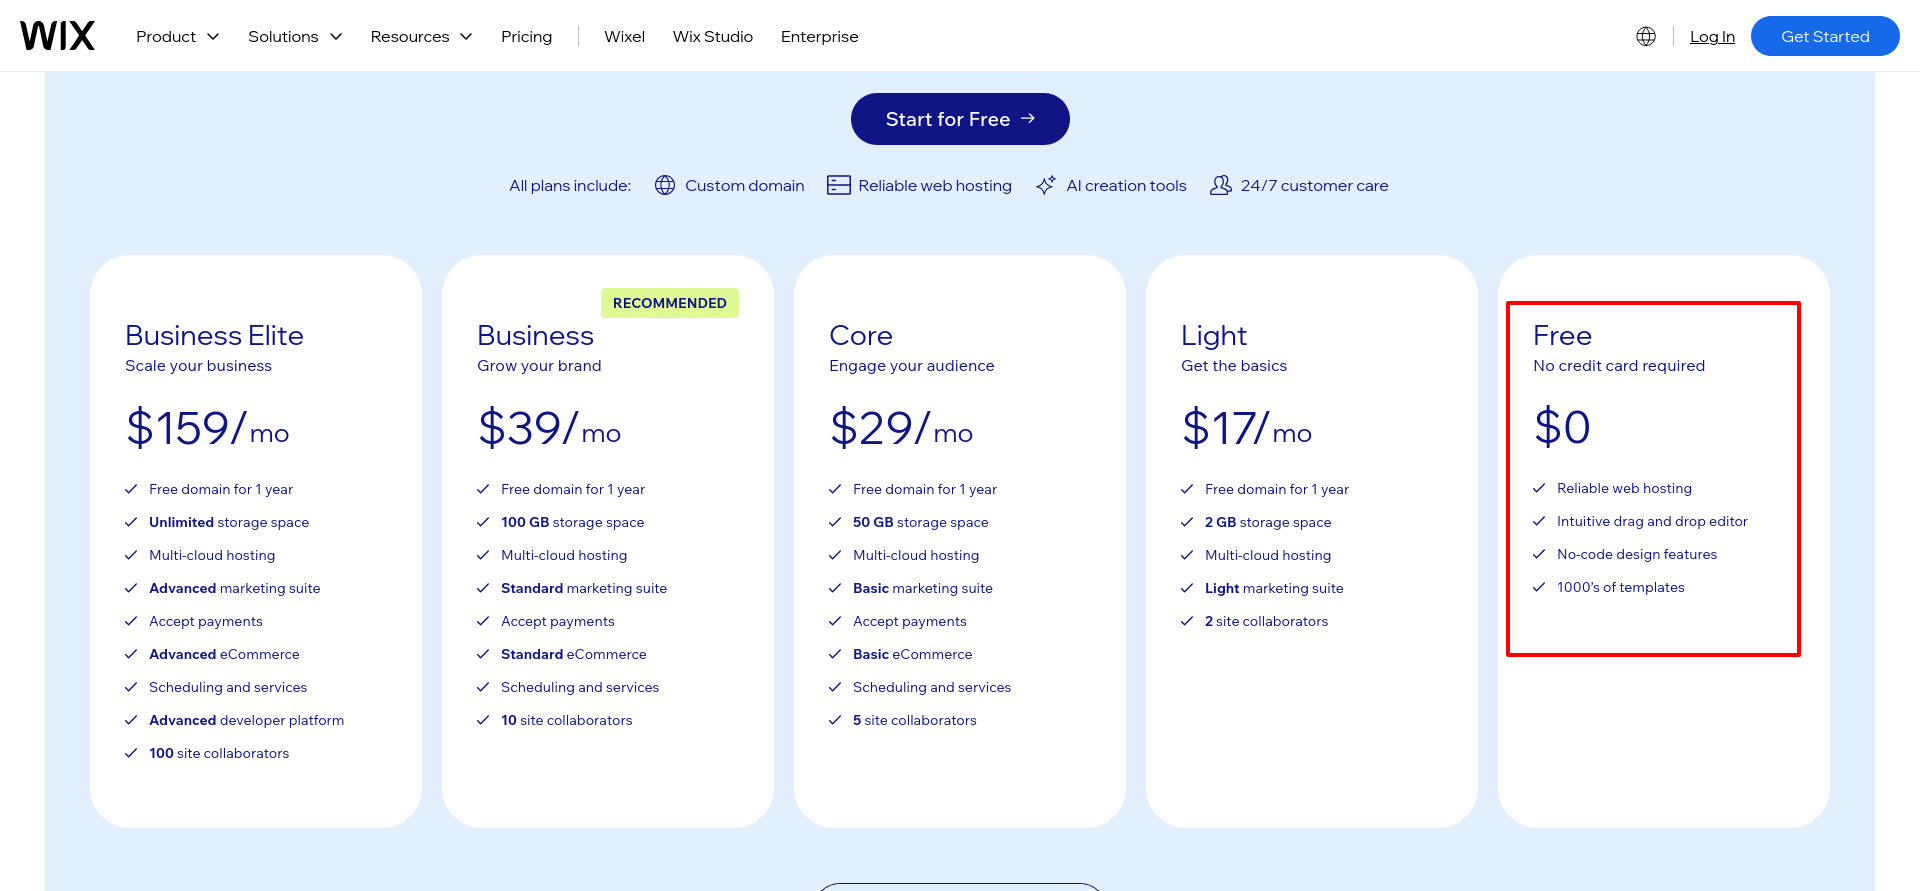Click the $39/mo price
Screen dimensions: 1920x891
[549, 428]
